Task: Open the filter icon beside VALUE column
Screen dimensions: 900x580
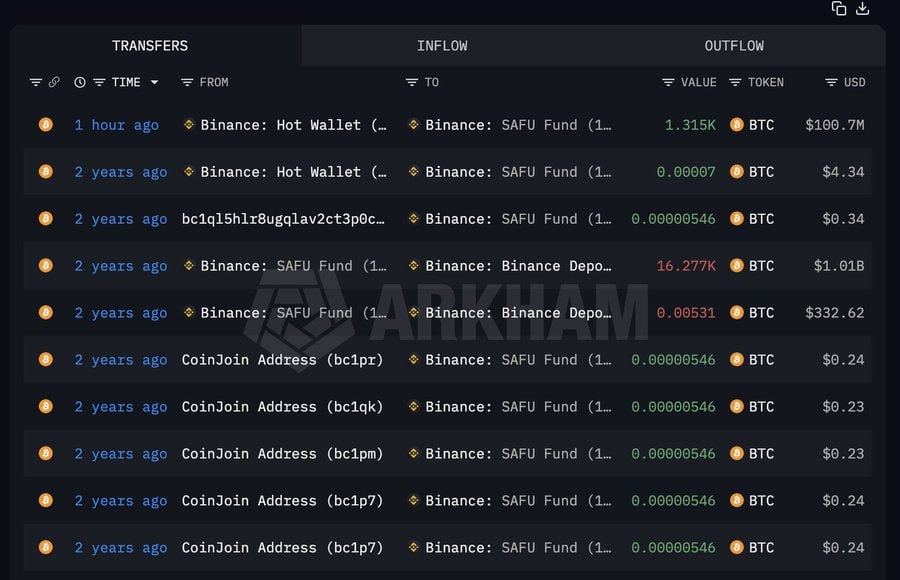Action: pyautogui.click(x=668, y=82)
